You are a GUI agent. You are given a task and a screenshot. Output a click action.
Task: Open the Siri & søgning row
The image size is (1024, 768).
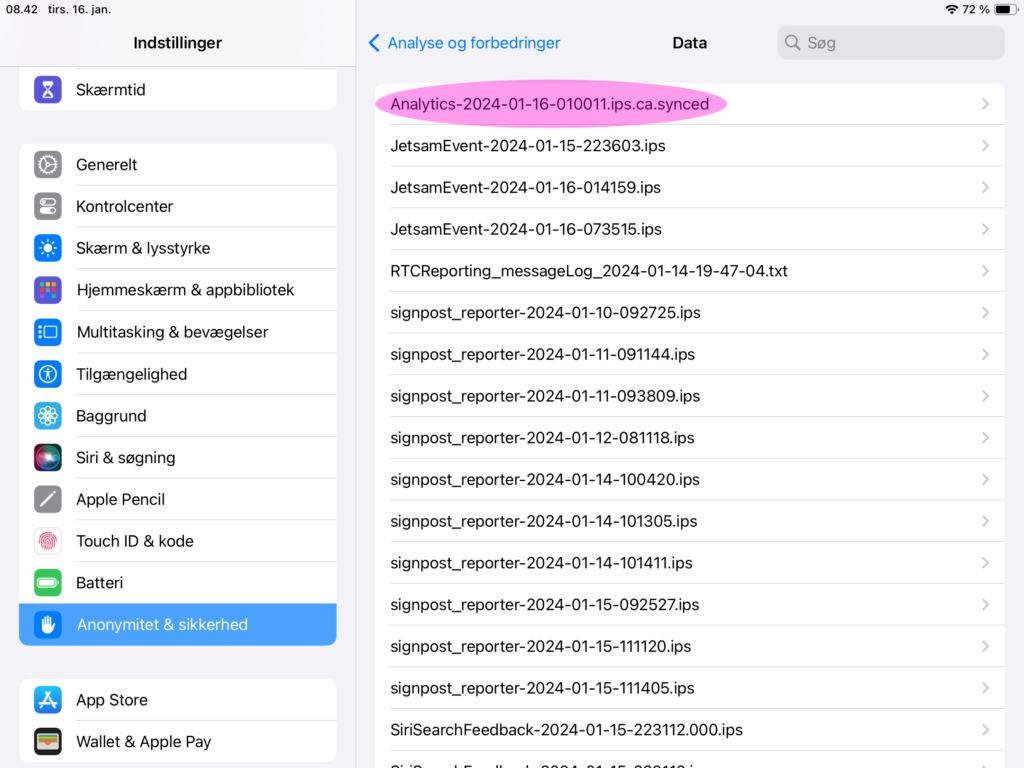[x=178, y=458]
